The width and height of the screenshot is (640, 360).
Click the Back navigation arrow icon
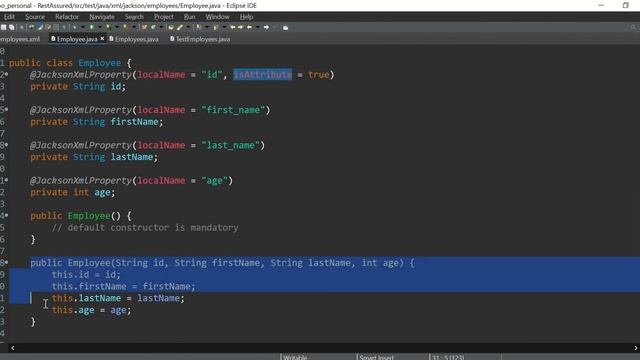[249, 27]
